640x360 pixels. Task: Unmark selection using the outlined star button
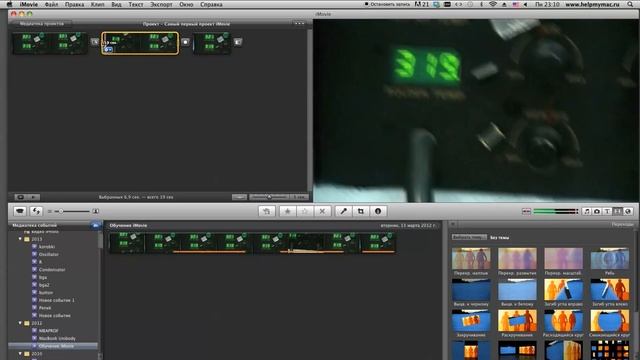(x=304, y=211)
